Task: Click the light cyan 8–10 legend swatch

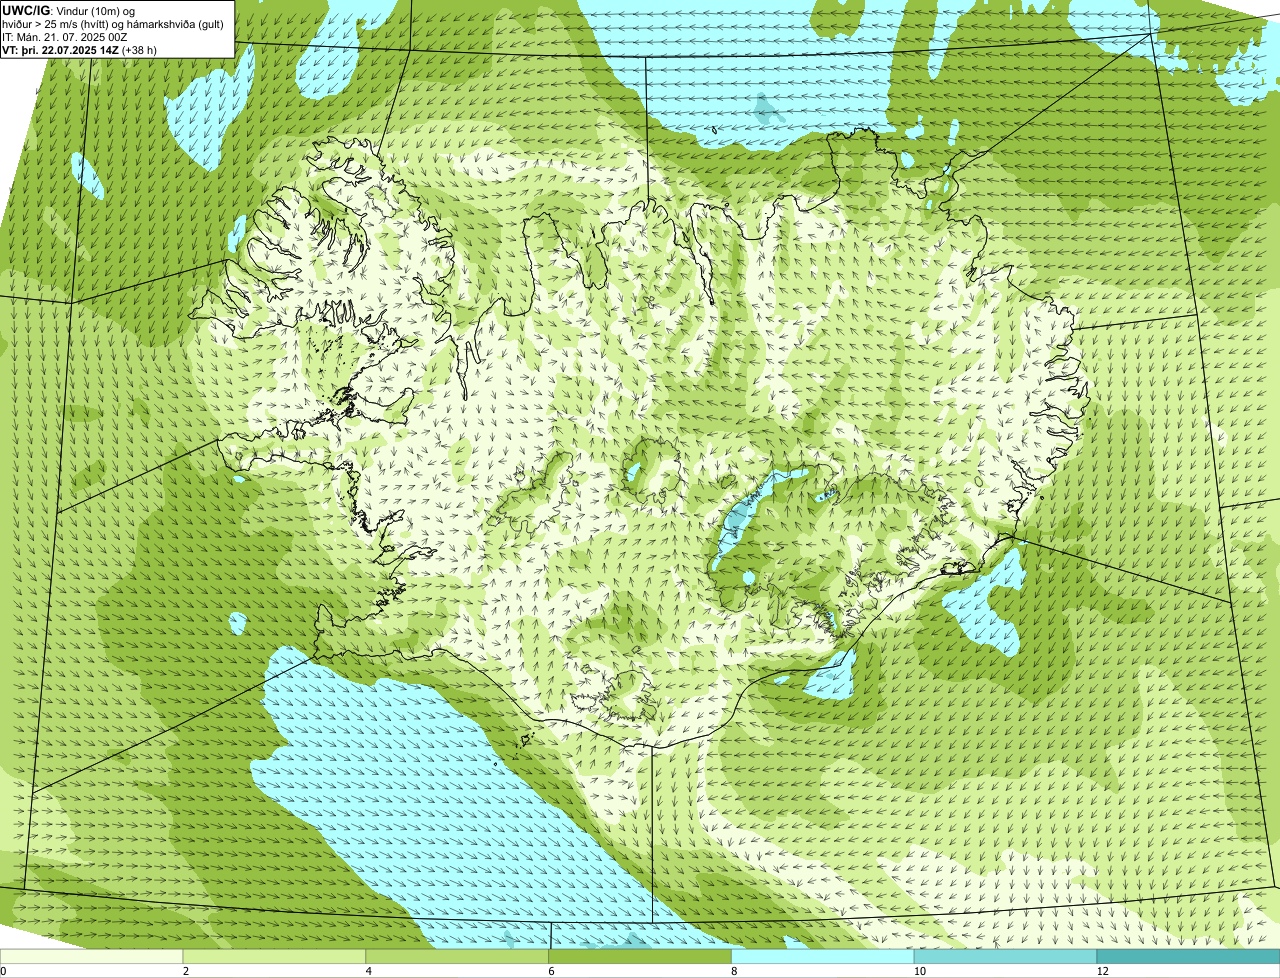Action: pos(824,956)
